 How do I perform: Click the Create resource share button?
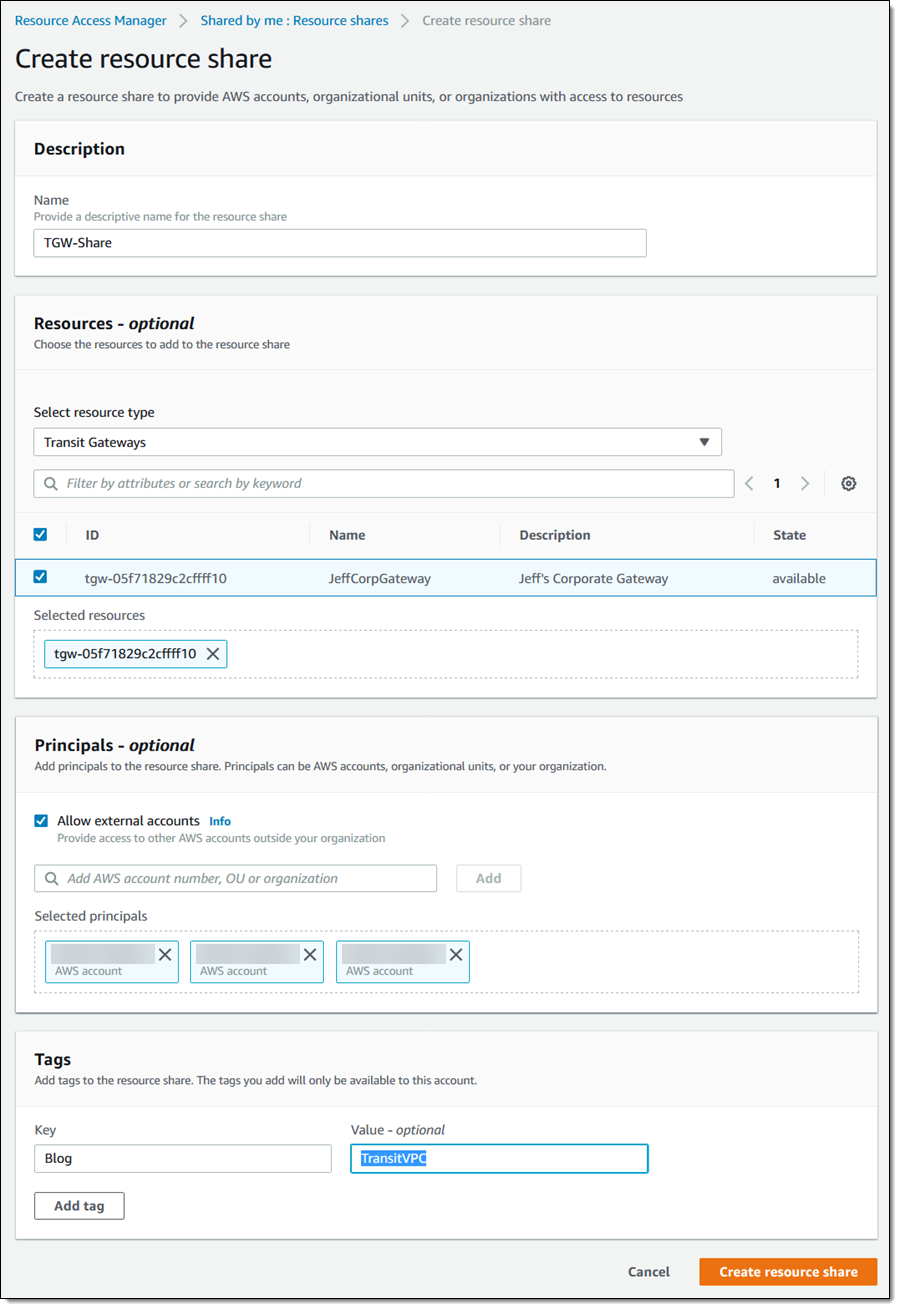click(x=788, y=1272)
